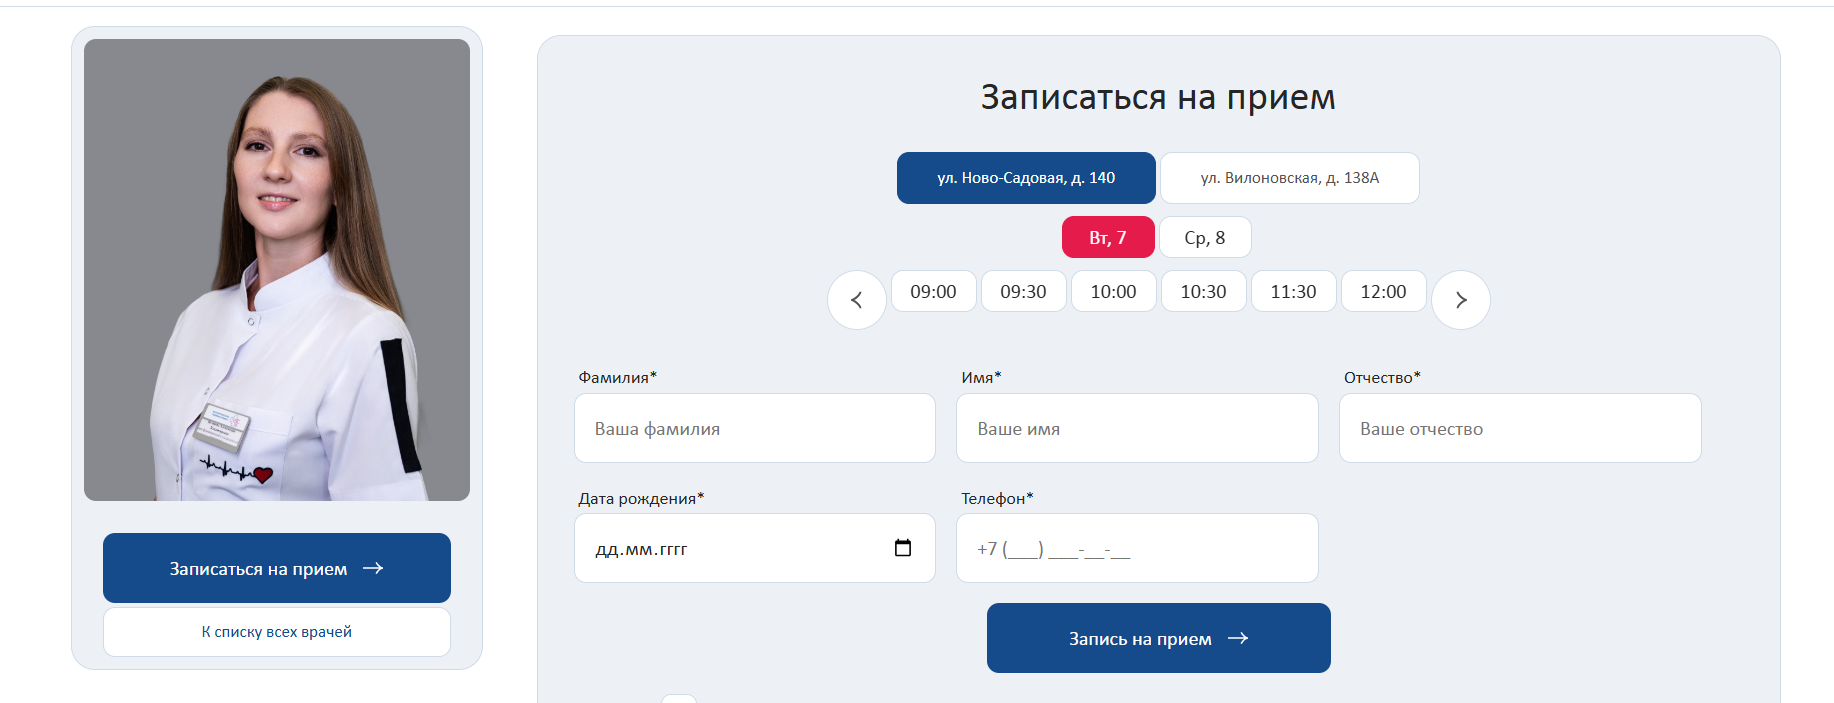Select the 09:30 time slot
The width and height of the screenshot is (1834, 703).
tap(1023, 292)
